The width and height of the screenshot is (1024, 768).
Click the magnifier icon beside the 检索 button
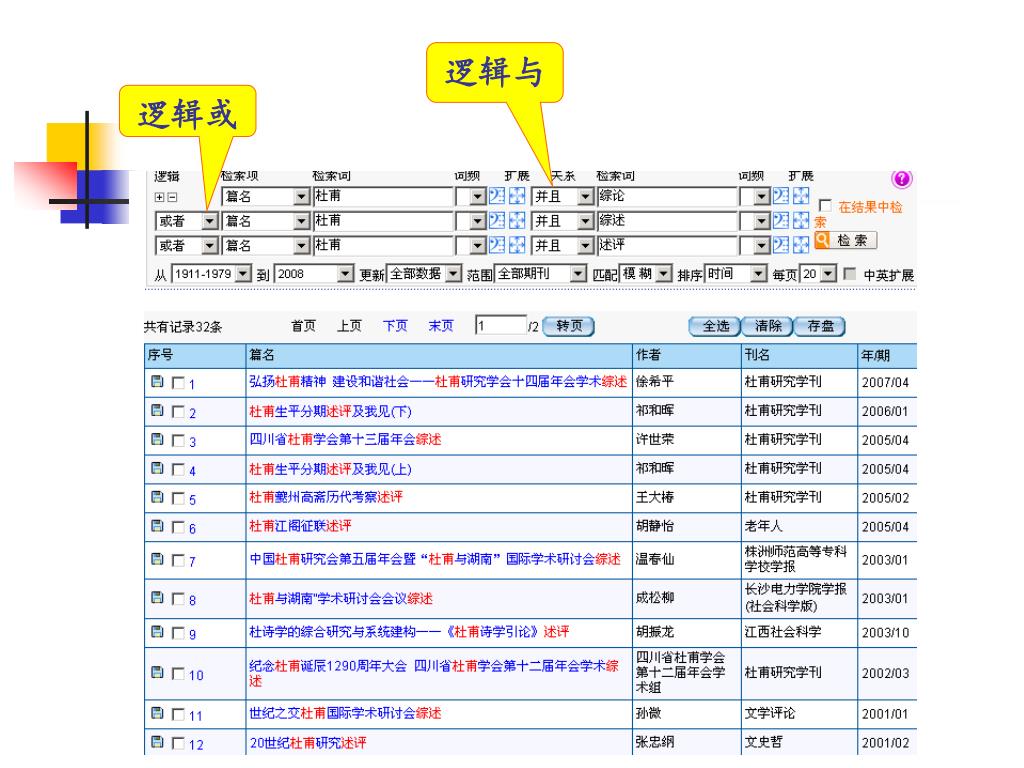point(822,240)
